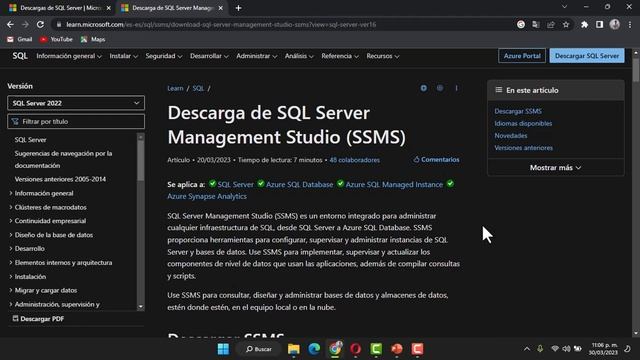
Task: Open the 48 colaboradores link
Action: click(354, 160)
